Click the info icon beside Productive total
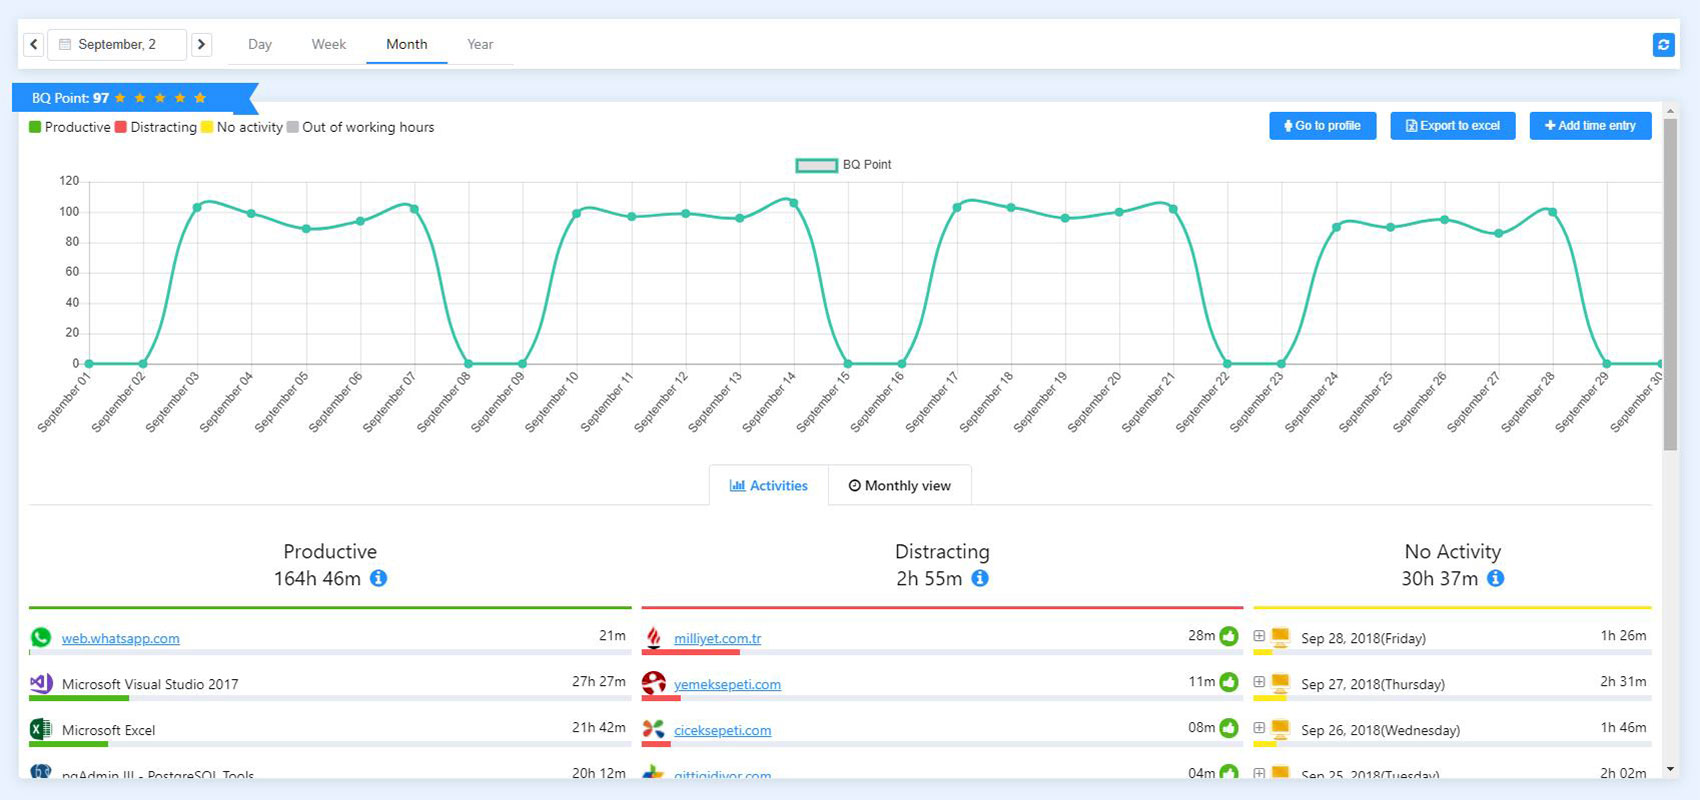1700x800 pixels. 378,578
